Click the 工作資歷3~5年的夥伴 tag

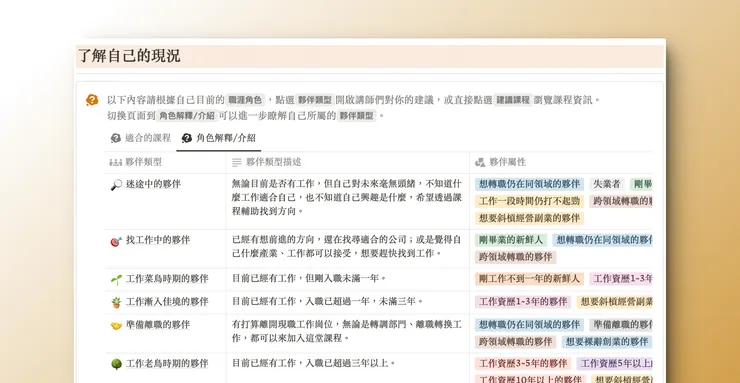click(523, 364)
